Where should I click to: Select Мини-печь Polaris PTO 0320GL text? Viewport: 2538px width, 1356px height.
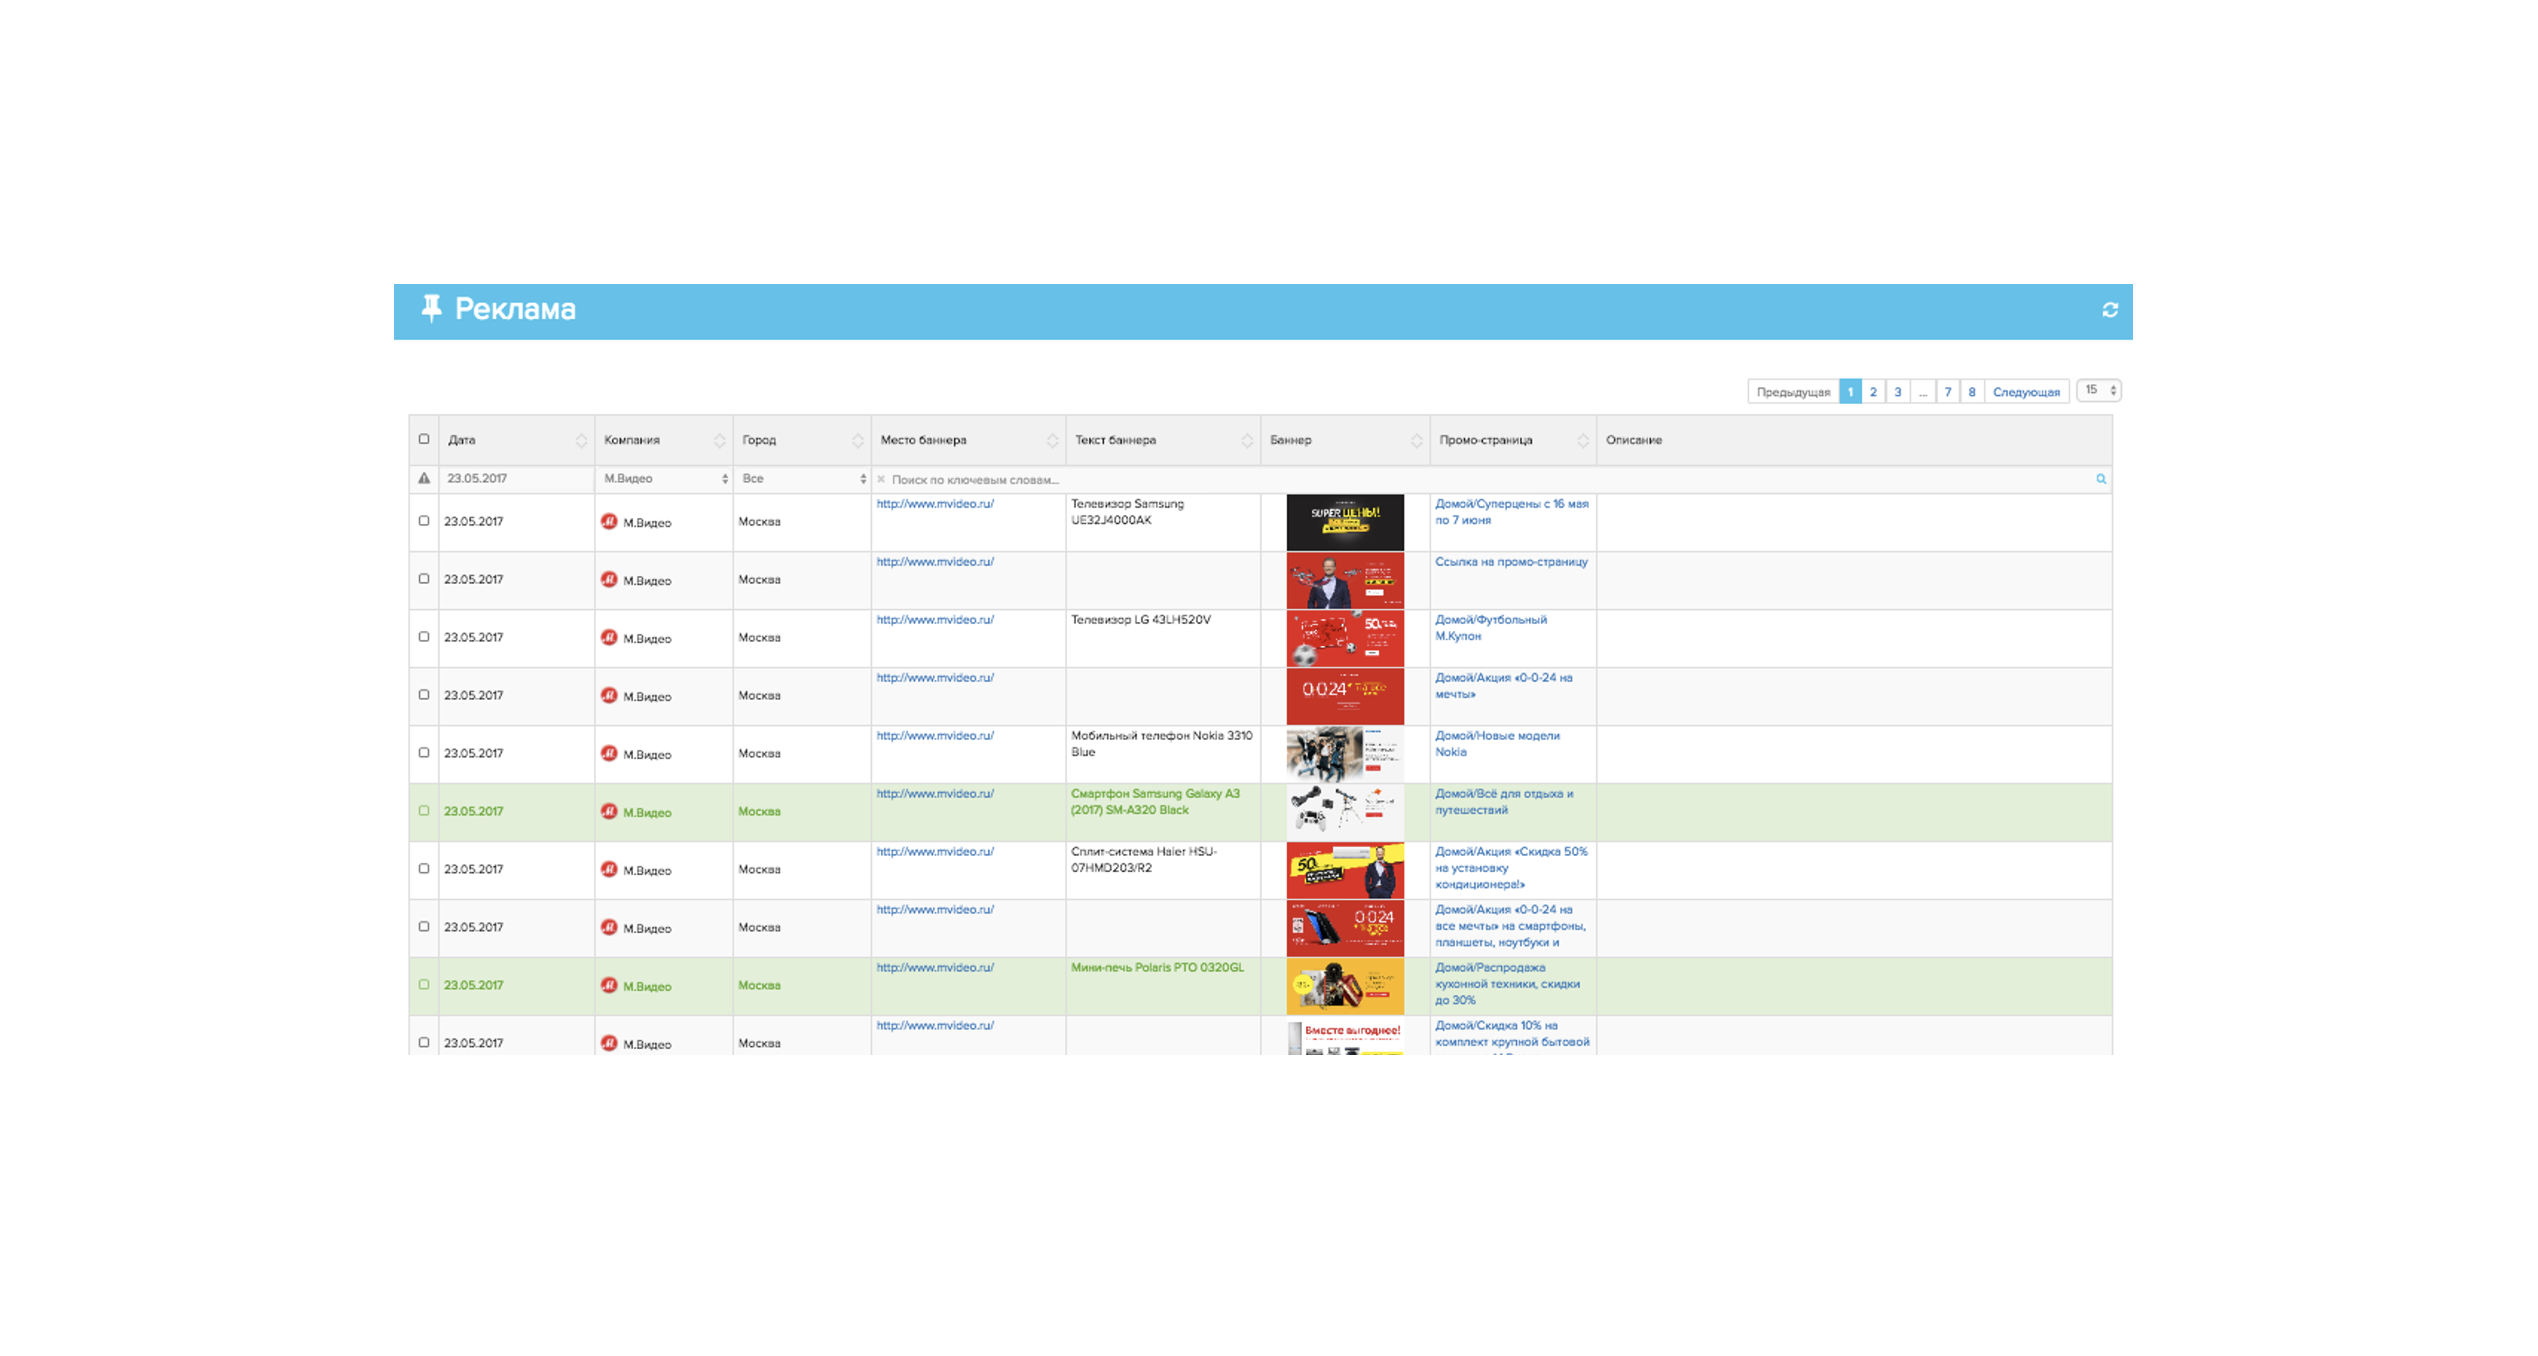click(x=1157, y=968)
